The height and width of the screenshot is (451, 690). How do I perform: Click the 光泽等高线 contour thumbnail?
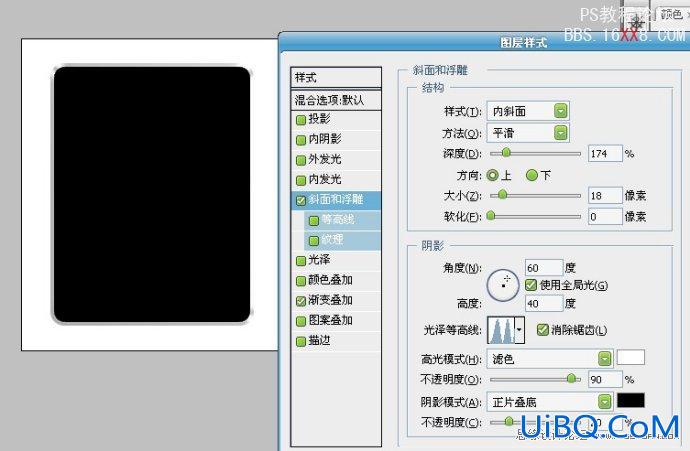pos(501,330)
